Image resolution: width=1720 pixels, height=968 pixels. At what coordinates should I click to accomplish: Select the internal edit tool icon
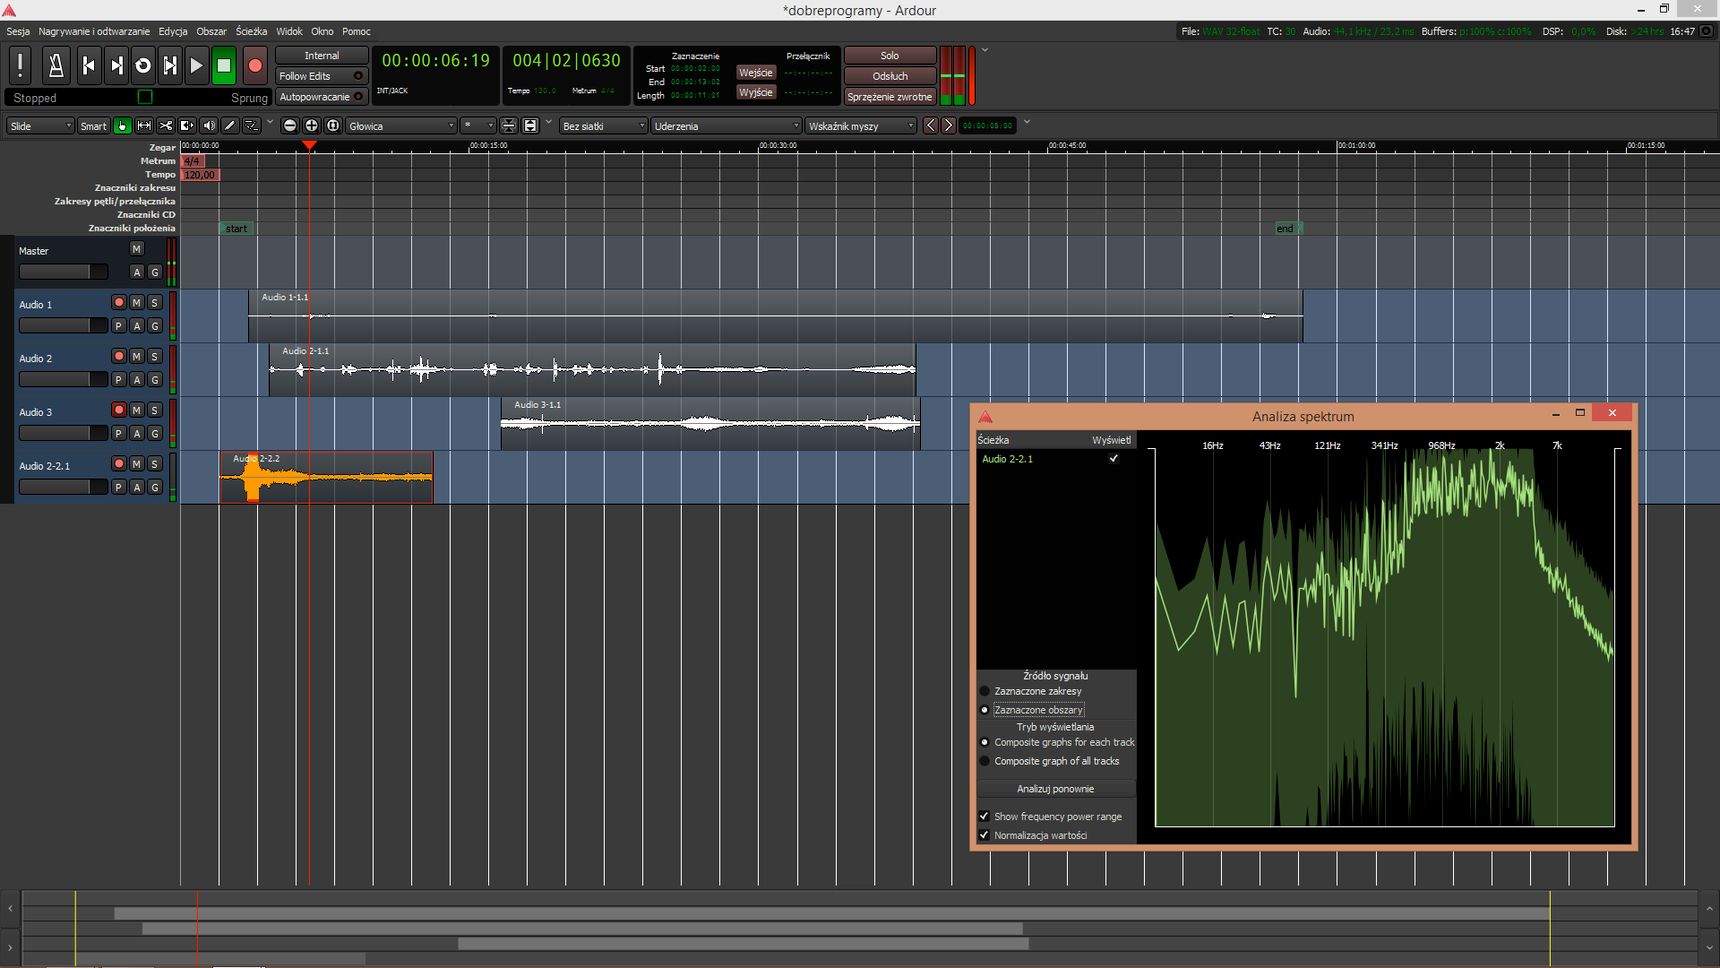tap(252, 126)
